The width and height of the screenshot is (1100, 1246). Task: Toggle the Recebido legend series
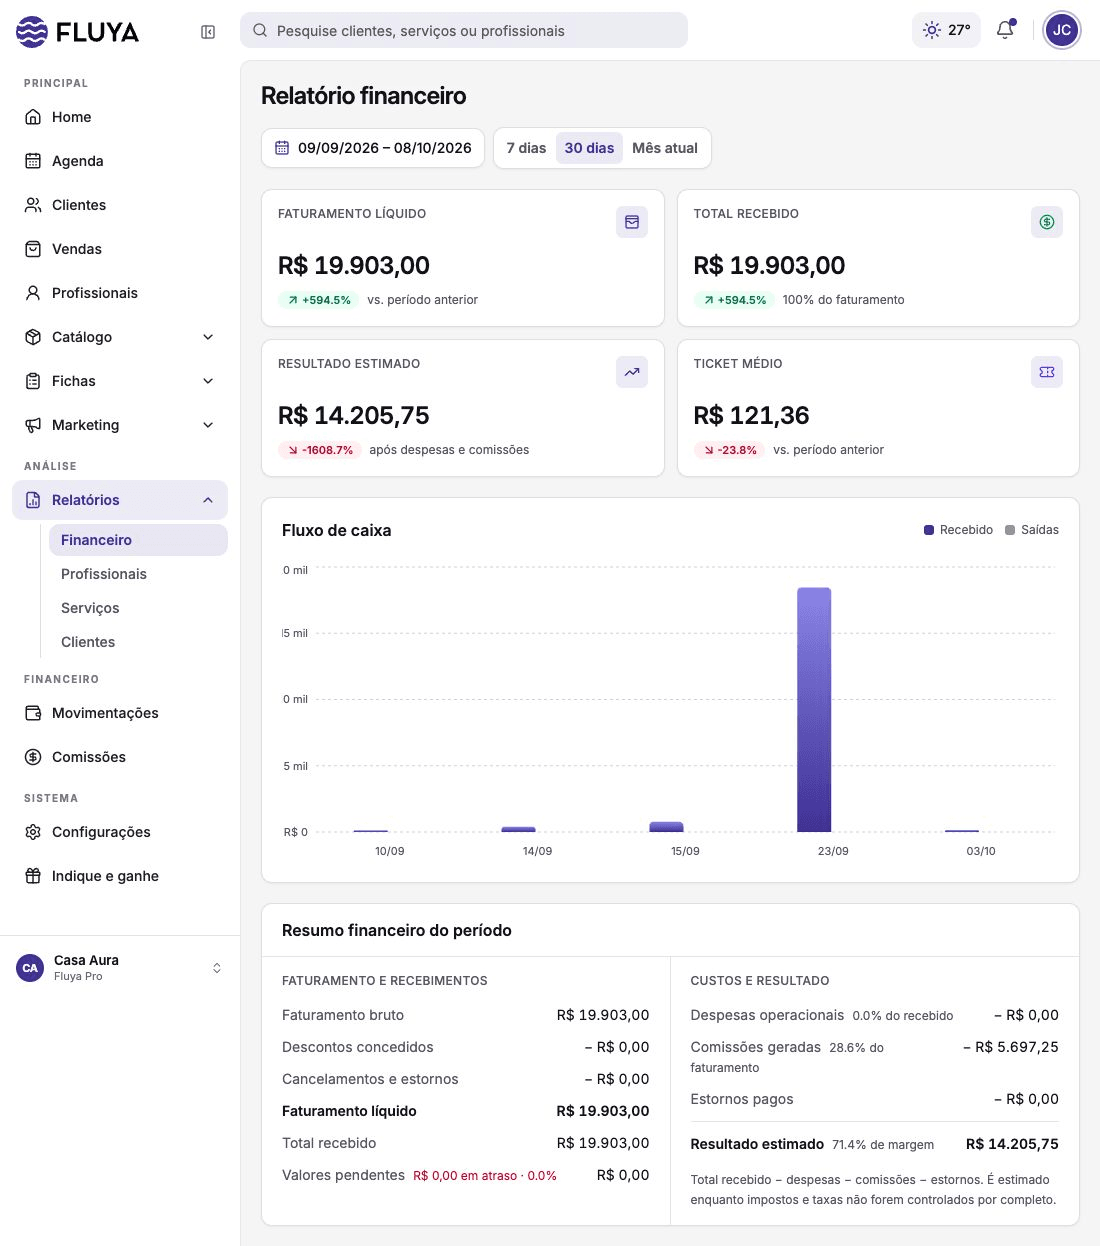(958, 530)
